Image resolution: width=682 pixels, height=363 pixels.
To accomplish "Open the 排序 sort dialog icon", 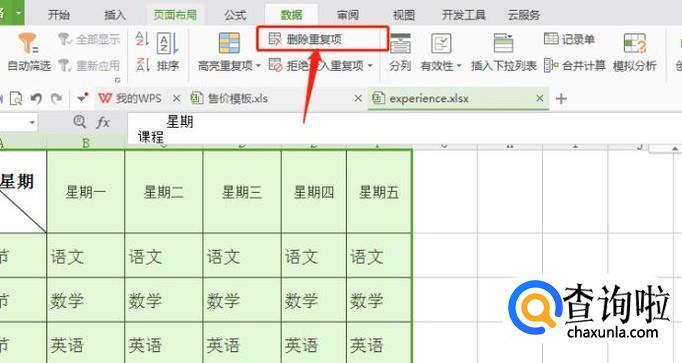I will point(167,43).
